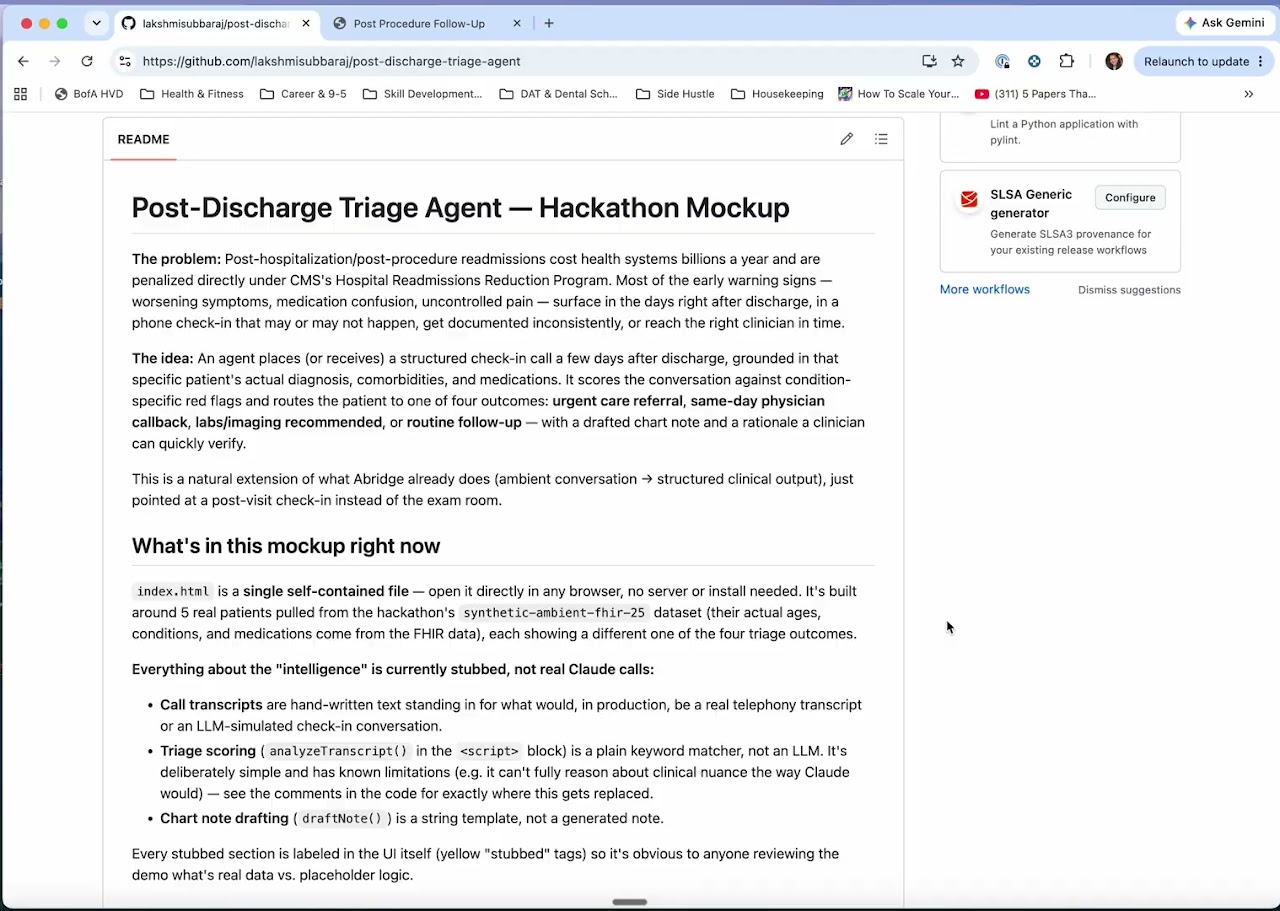Click the "SLSA Generic generator" workflow title
Viewport: 1280px width, 911px height.
pos(1031,204)
